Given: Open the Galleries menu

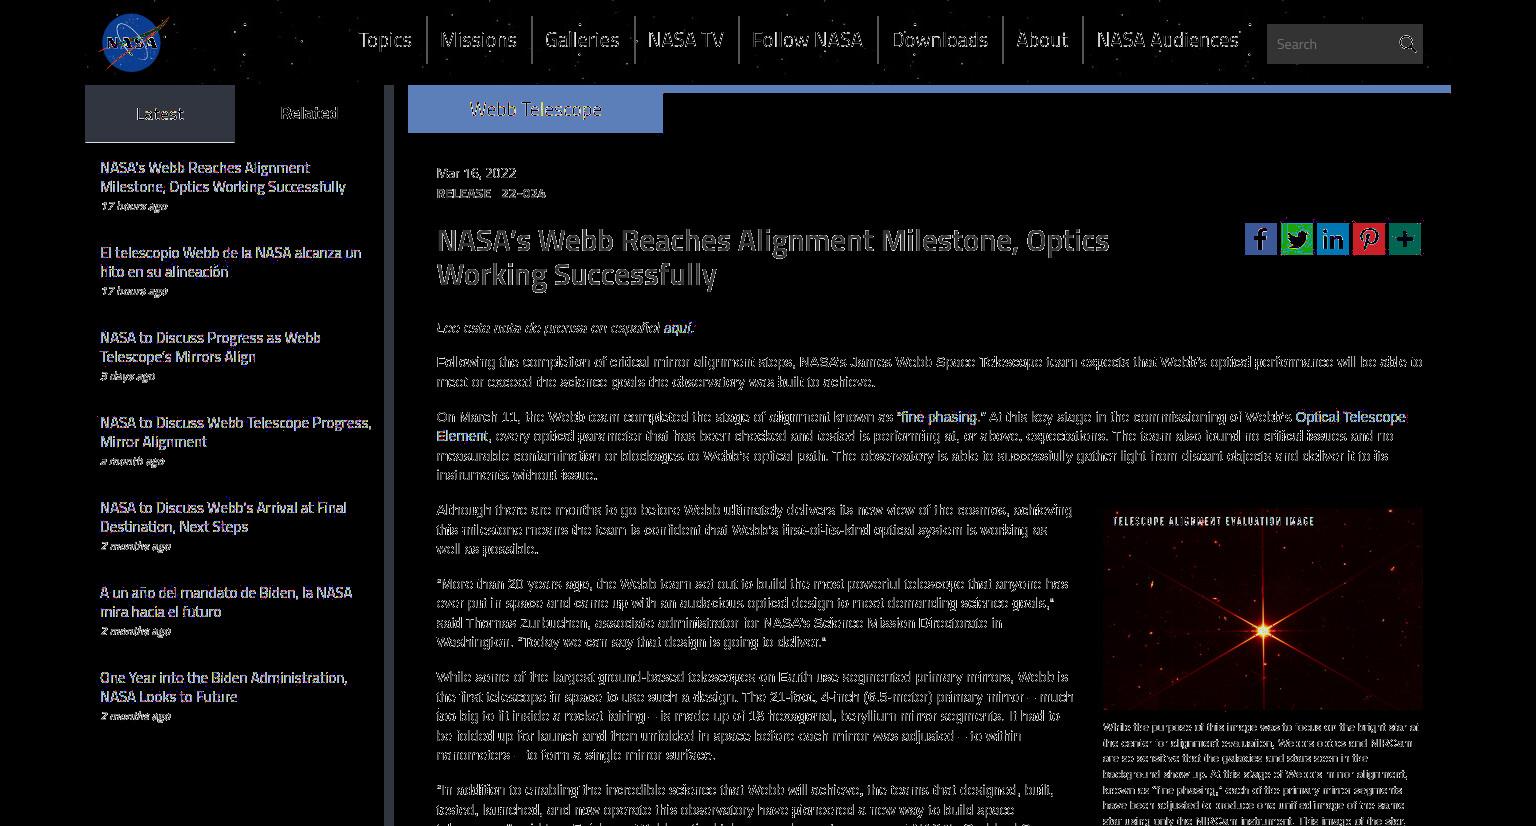Looking at the screenshot, I should click(582, 40).
